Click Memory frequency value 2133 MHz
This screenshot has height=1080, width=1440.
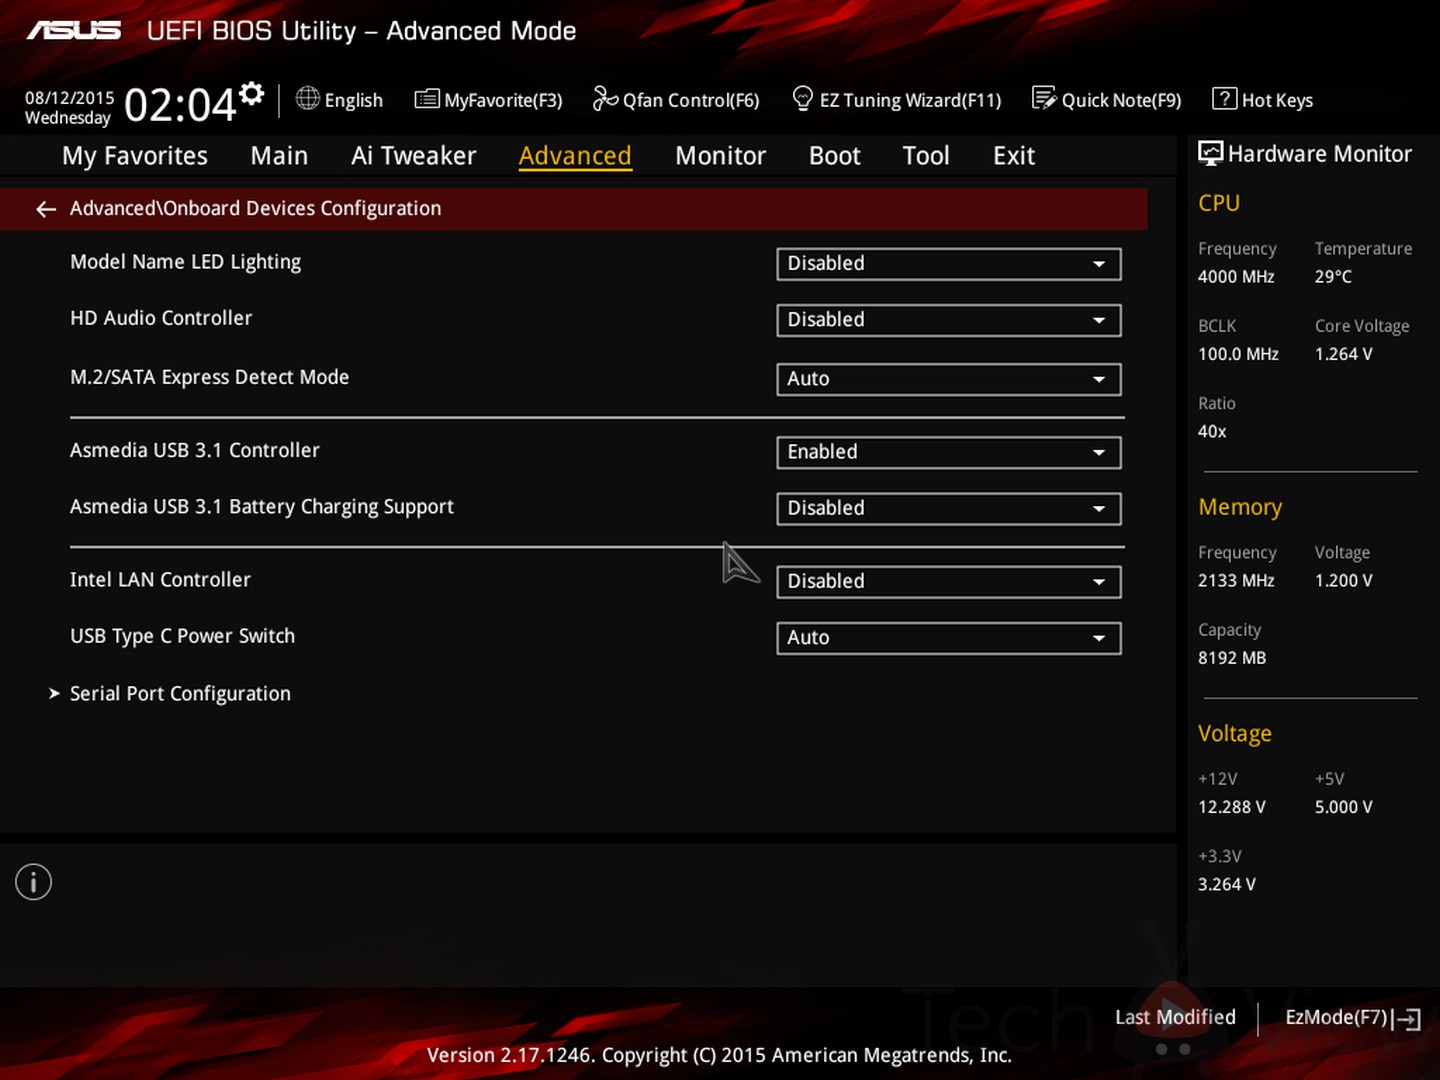[x=1236, y=581]
